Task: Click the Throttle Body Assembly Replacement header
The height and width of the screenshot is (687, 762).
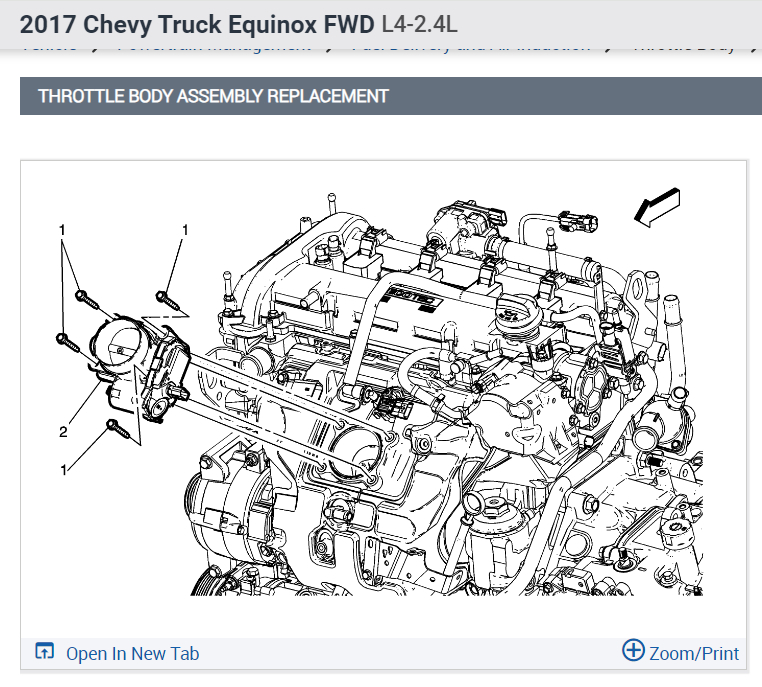Action: point(213,96)
